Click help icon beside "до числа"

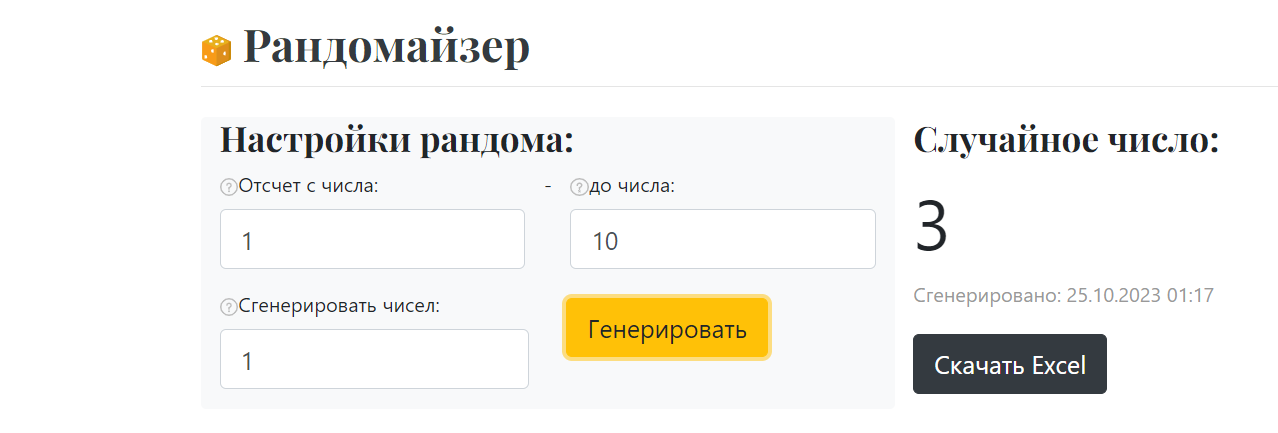[578, 187]
